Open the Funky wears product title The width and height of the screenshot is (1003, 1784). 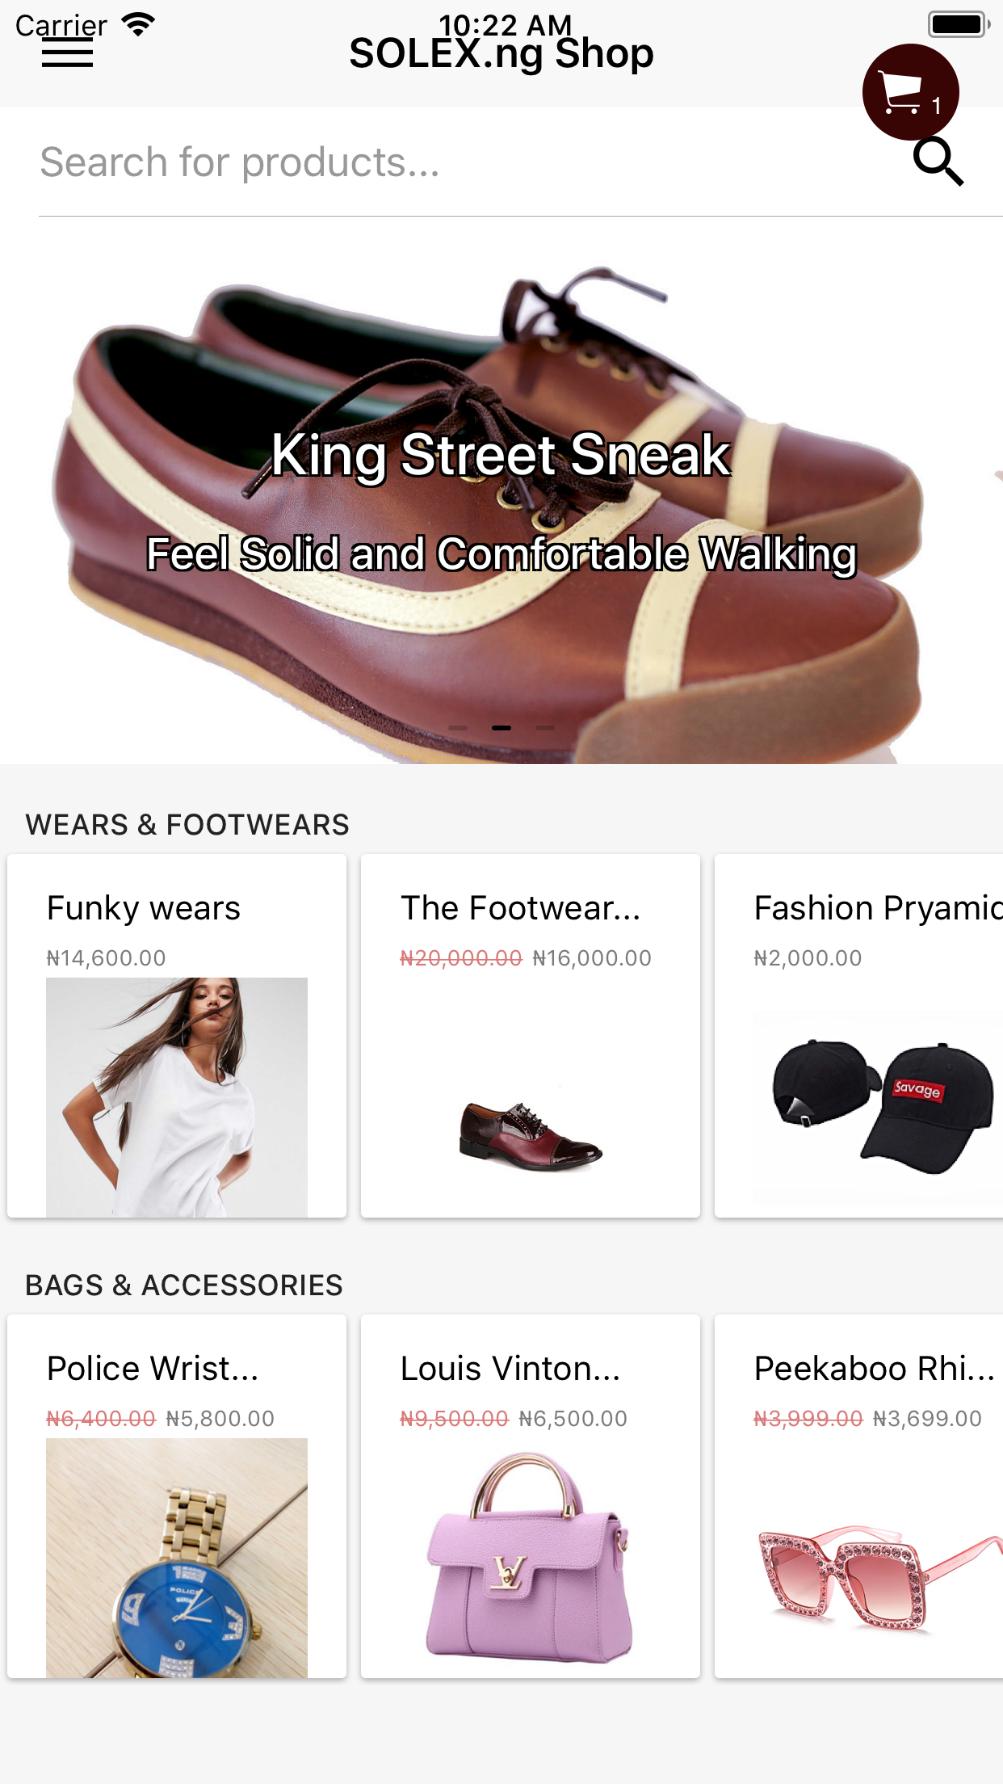coord(143,908)
